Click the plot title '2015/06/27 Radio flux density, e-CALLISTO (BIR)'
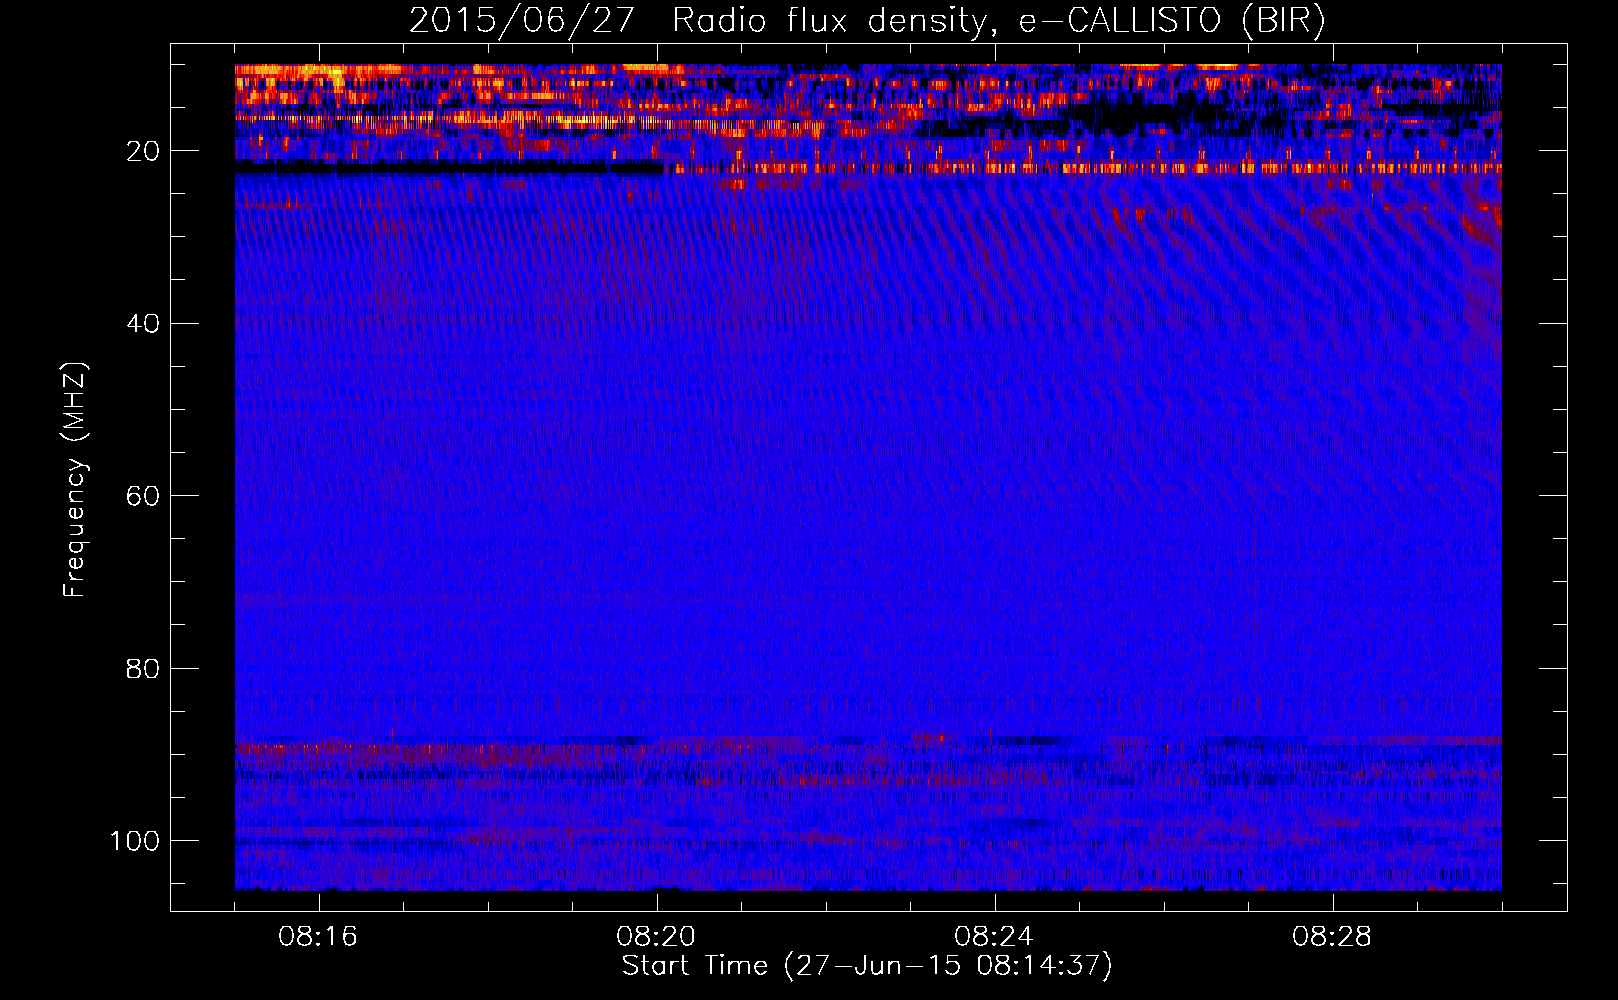This screenshot has height=1000, width=1618. 867,21
